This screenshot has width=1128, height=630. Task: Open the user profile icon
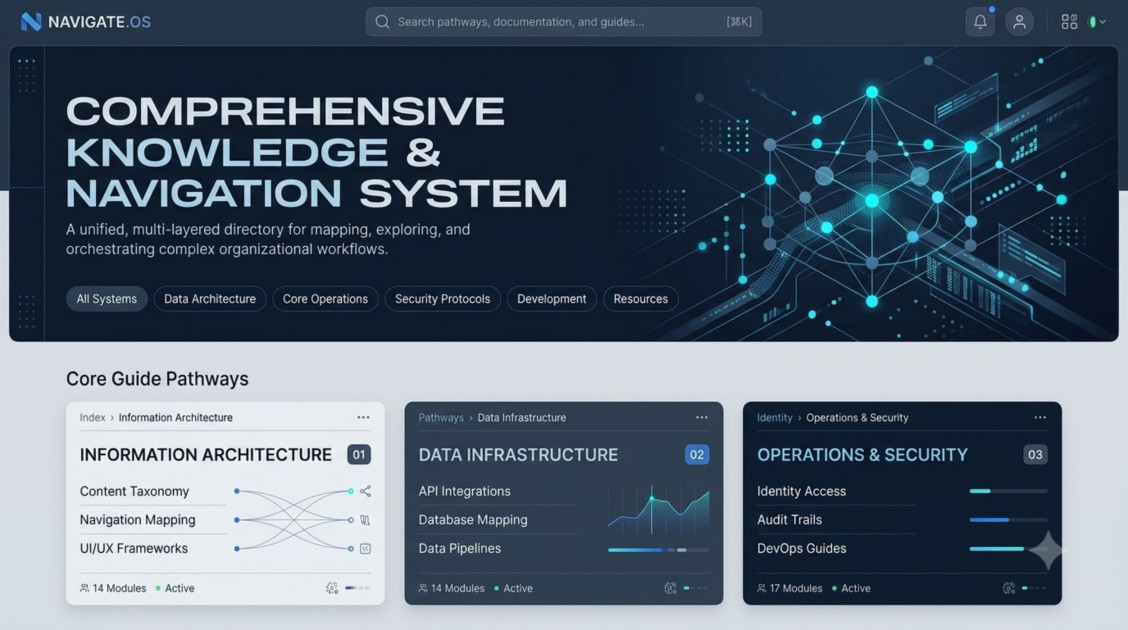point(1019,22)
